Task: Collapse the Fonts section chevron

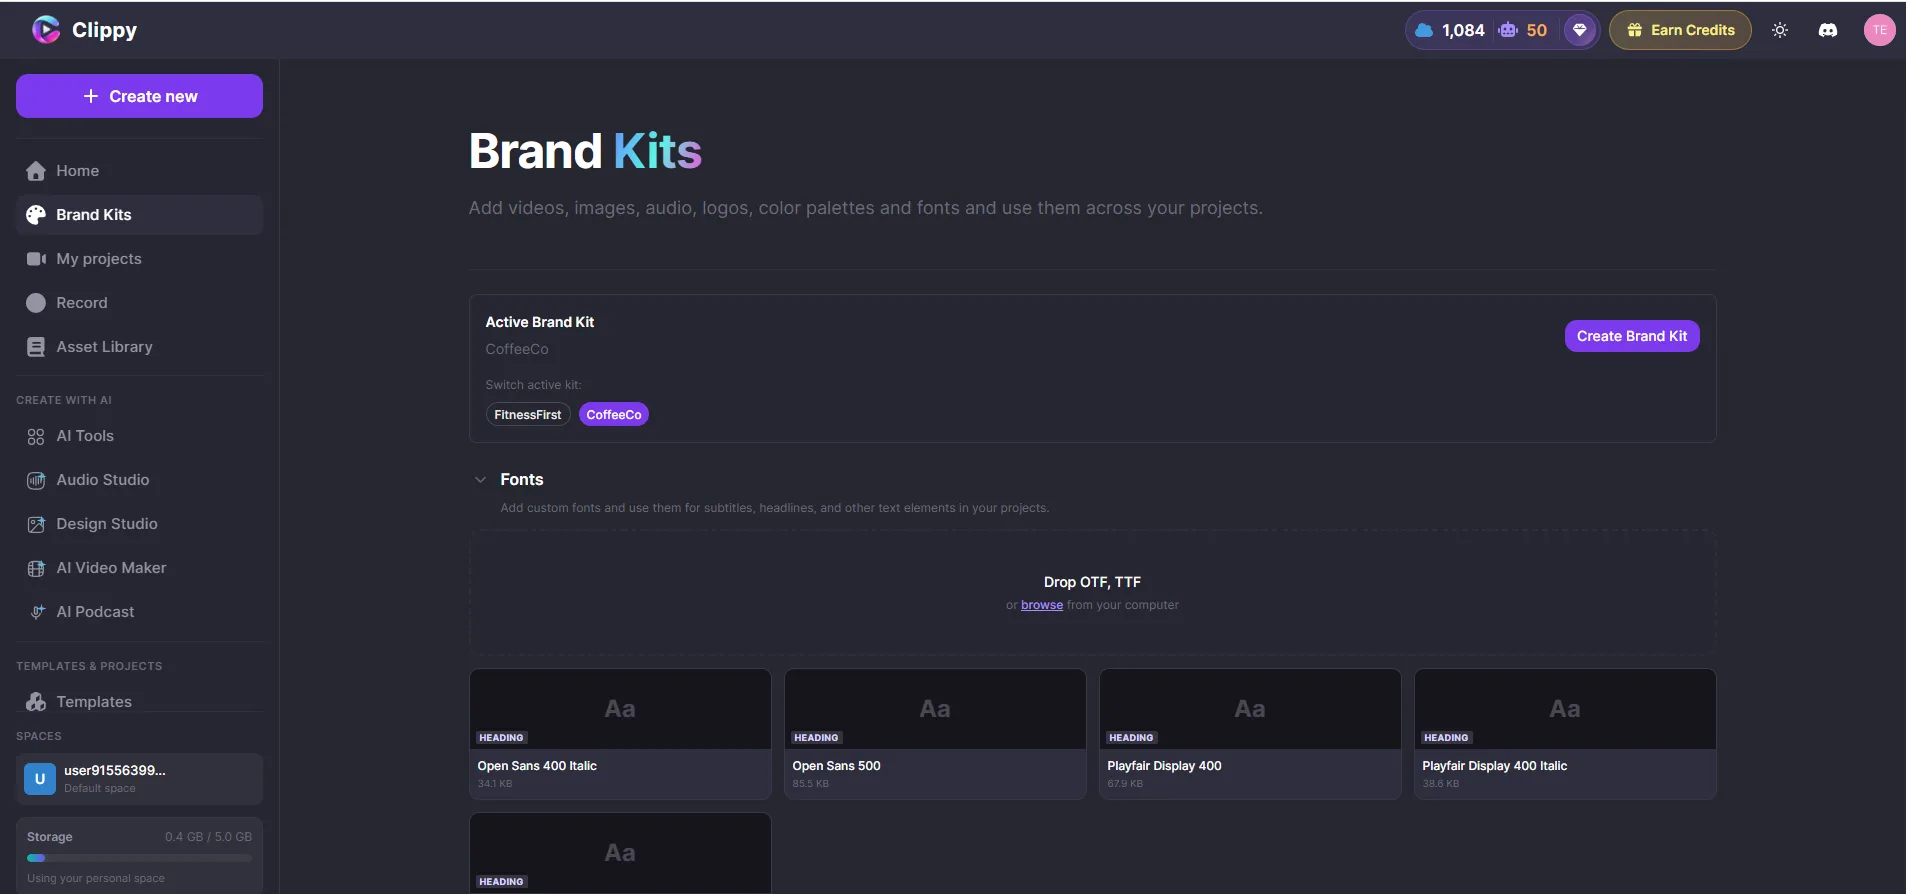Action: pos(480,480)
